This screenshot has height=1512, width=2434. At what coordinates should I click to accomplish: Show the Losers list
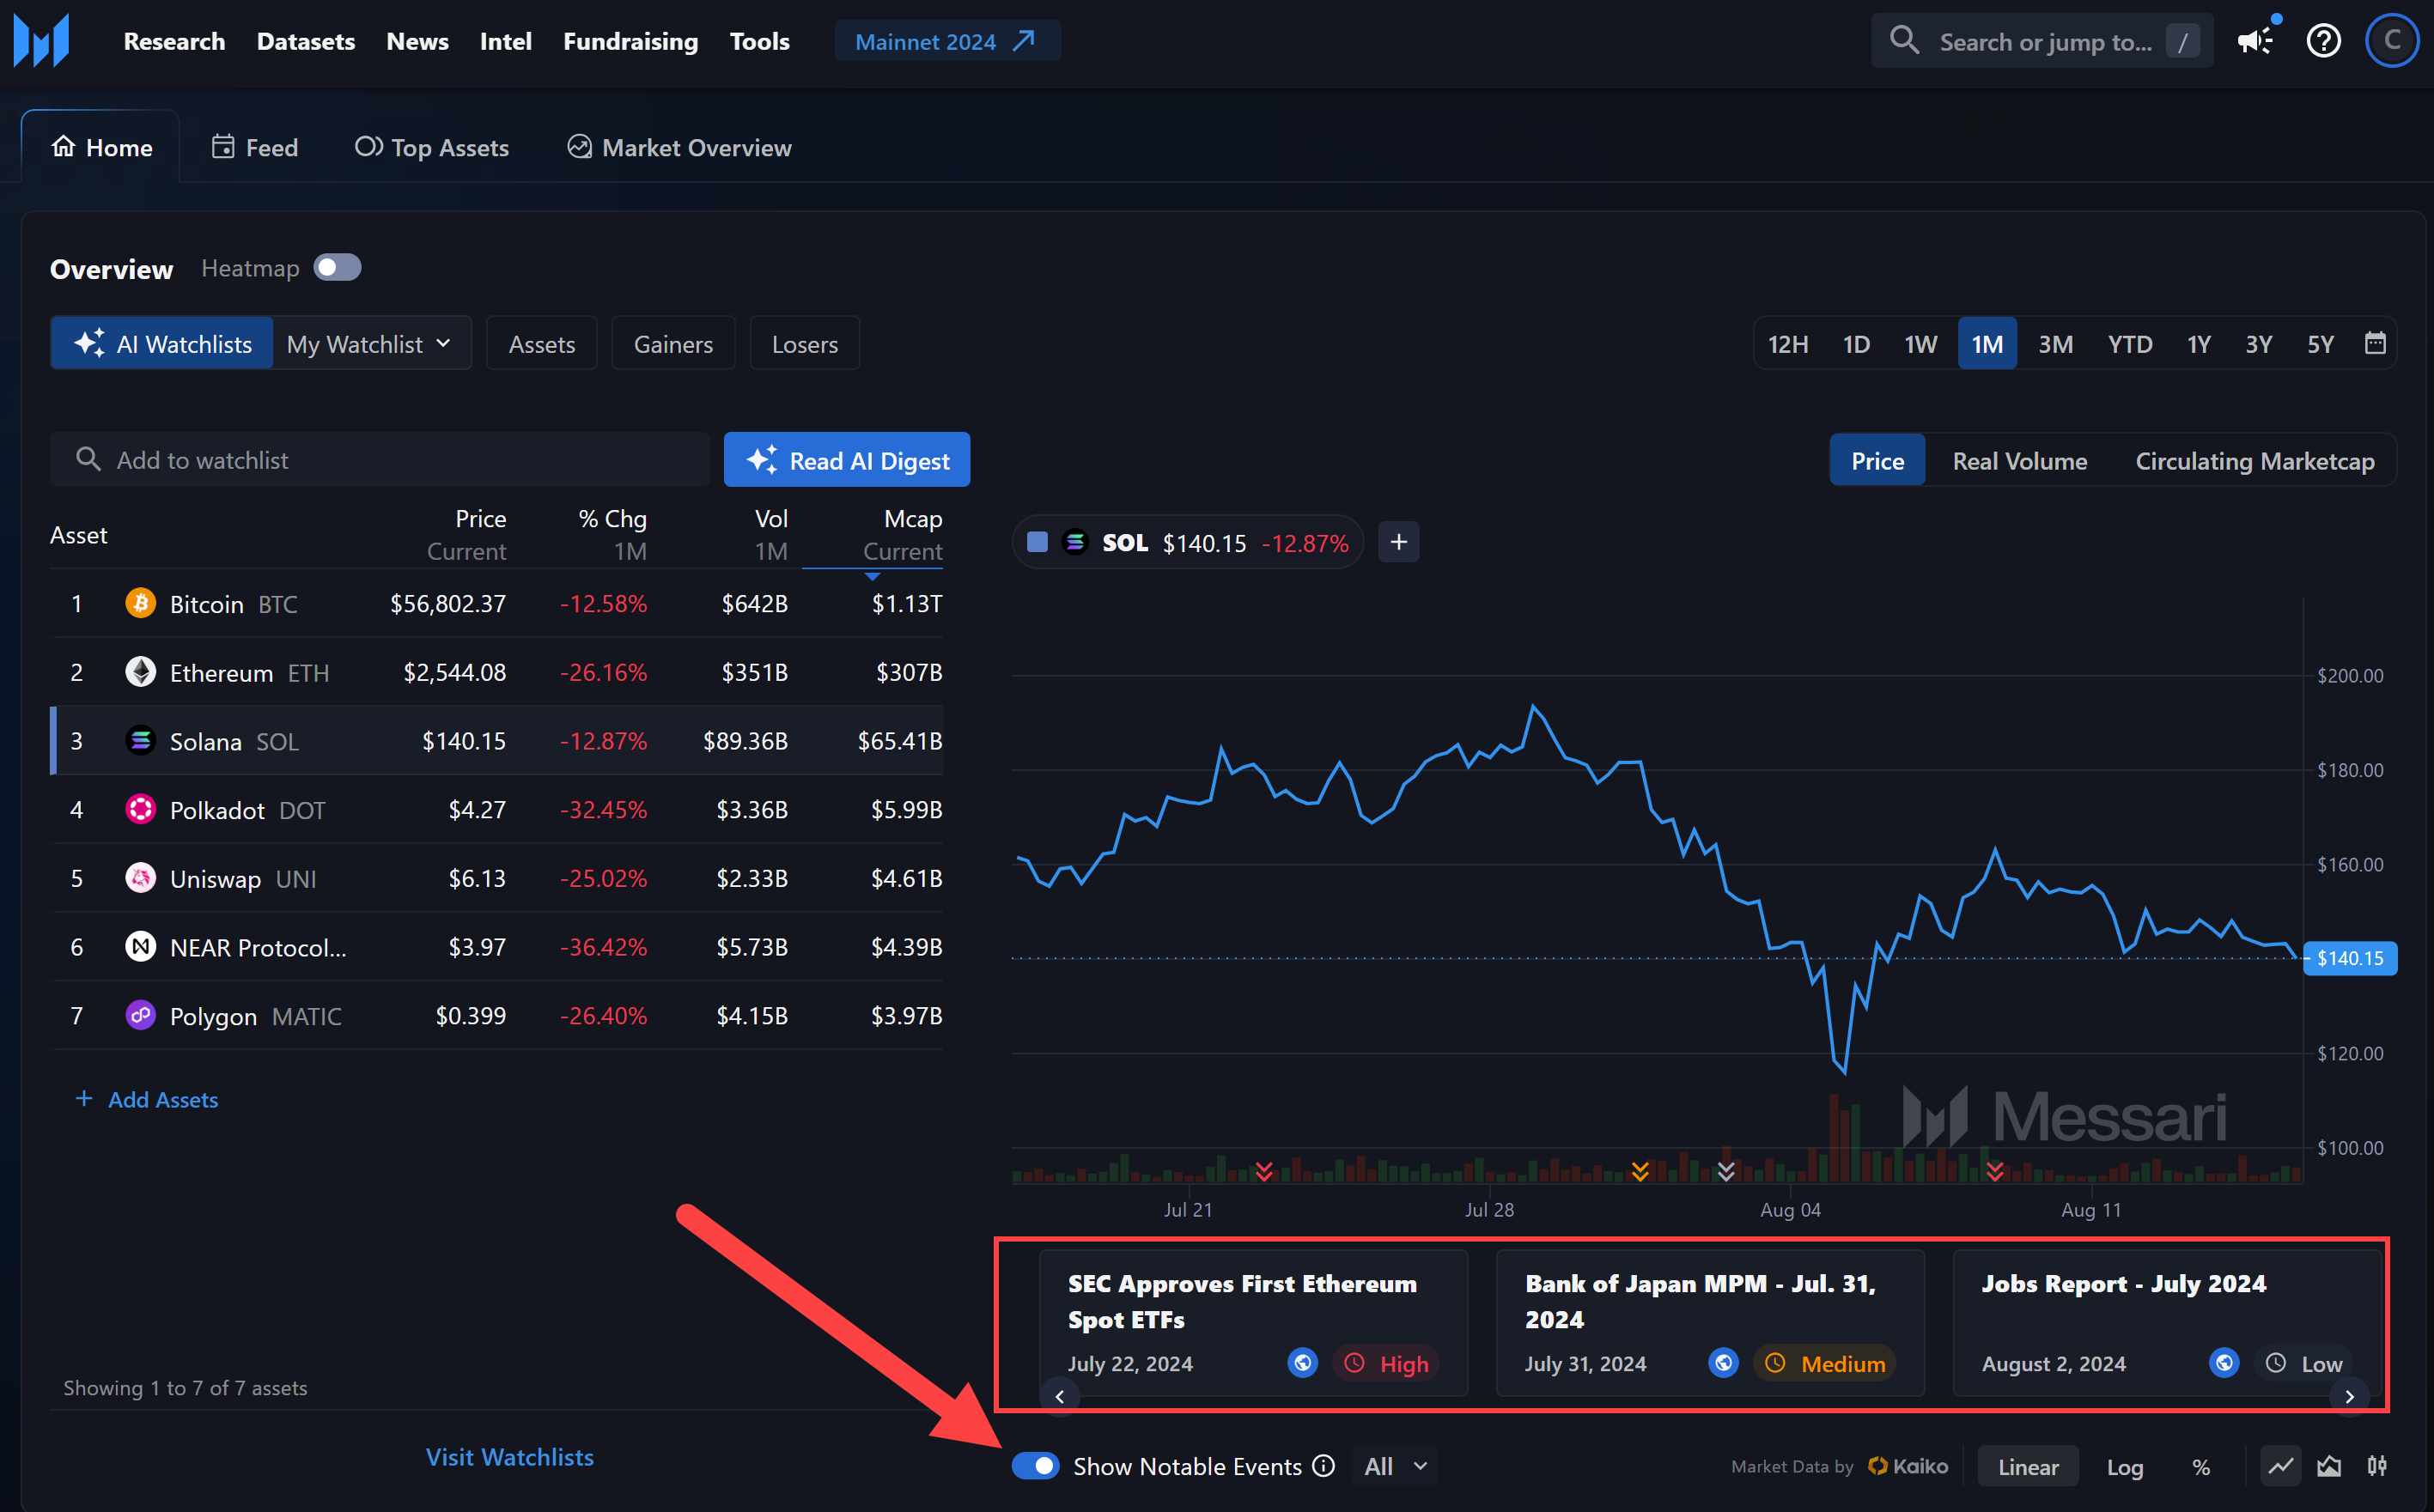[805, 344]
